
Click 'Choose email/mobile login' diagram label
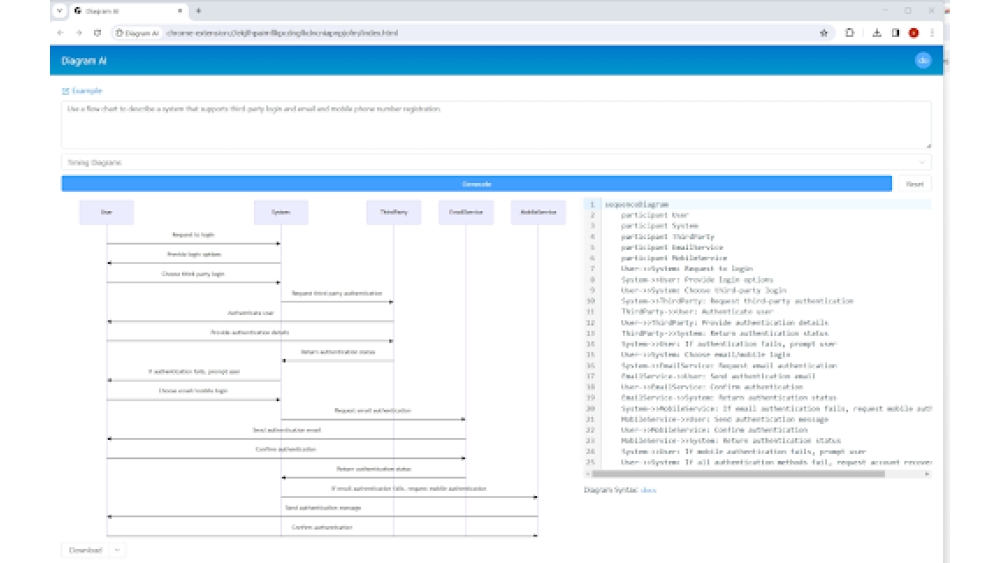point(193,391)
